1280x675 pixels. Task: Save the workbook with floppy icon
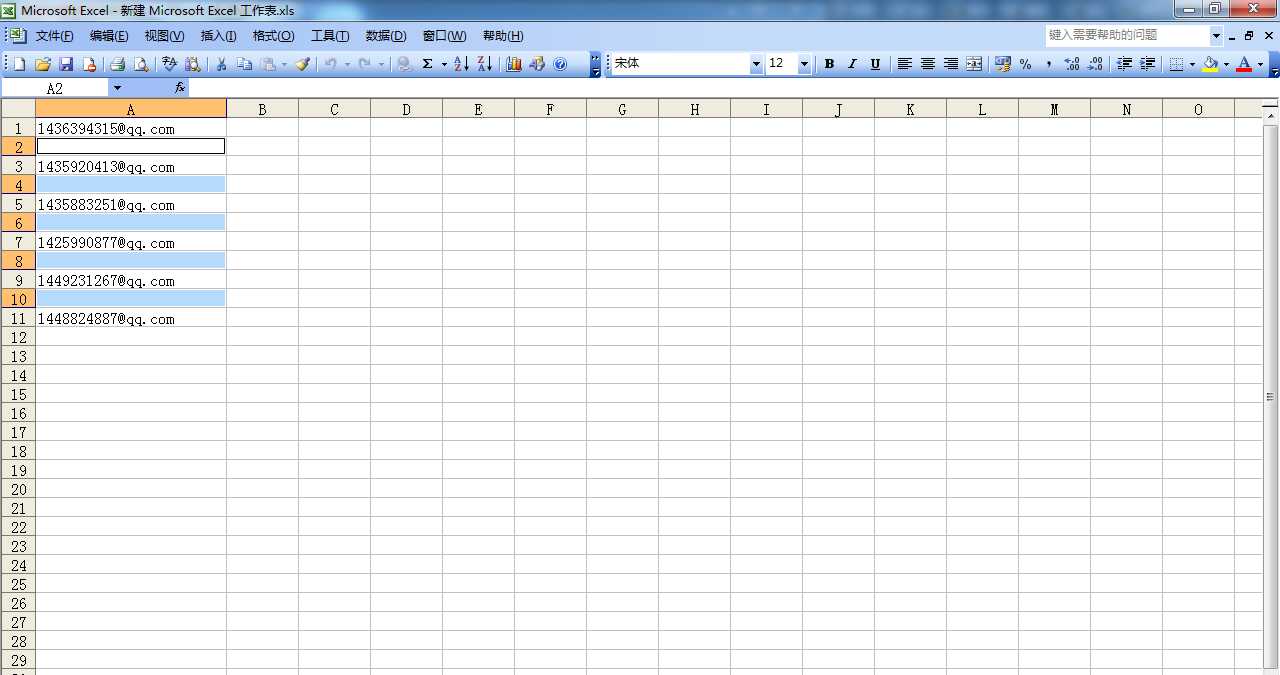click(66, 64)
